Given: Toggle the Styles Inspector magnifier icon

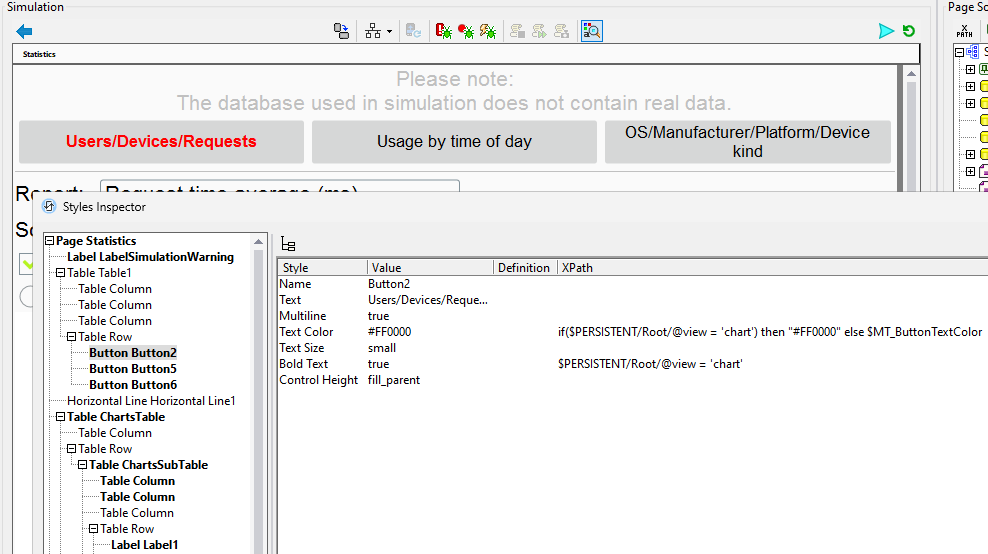Looking at the screenshot, I should click(x=592, y=31).
